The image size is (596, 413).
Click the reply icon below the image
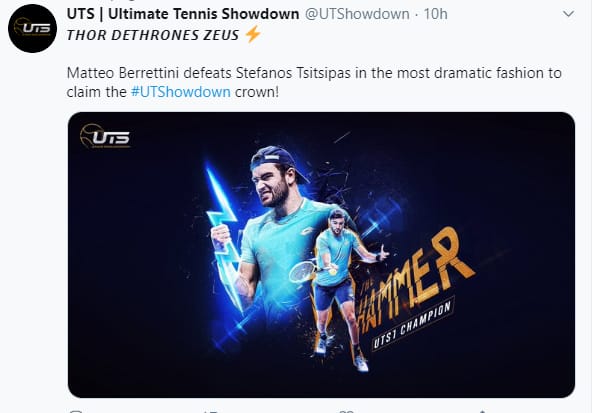tap(76, 411)
